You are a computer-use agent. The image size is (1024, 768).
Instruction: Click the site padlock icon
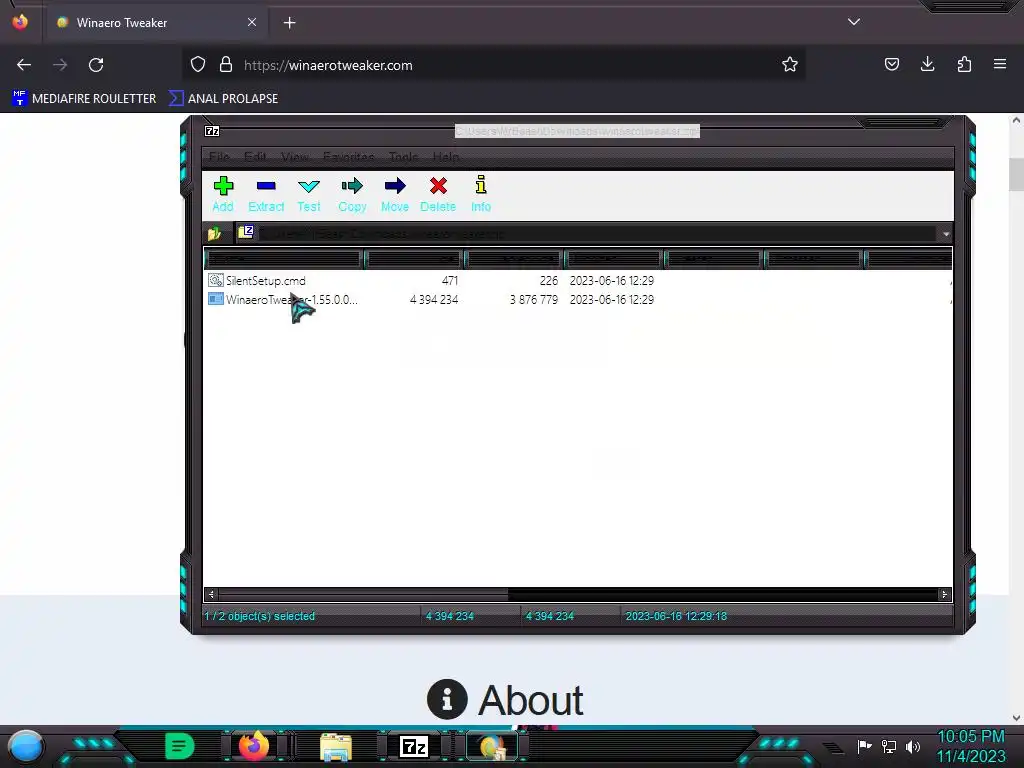coord(226,65)
